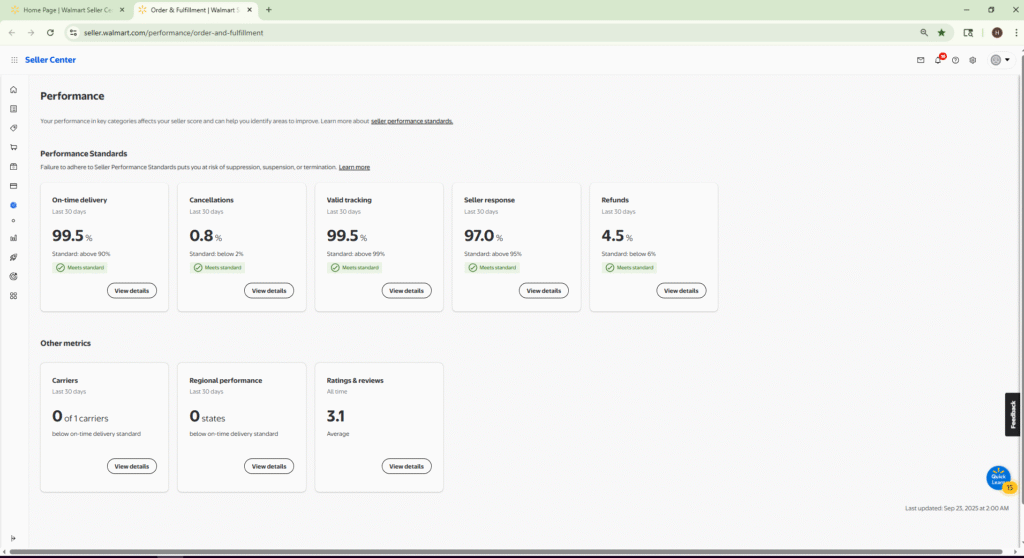Click the price tag icon in sidebar

[x=13, y=128]
